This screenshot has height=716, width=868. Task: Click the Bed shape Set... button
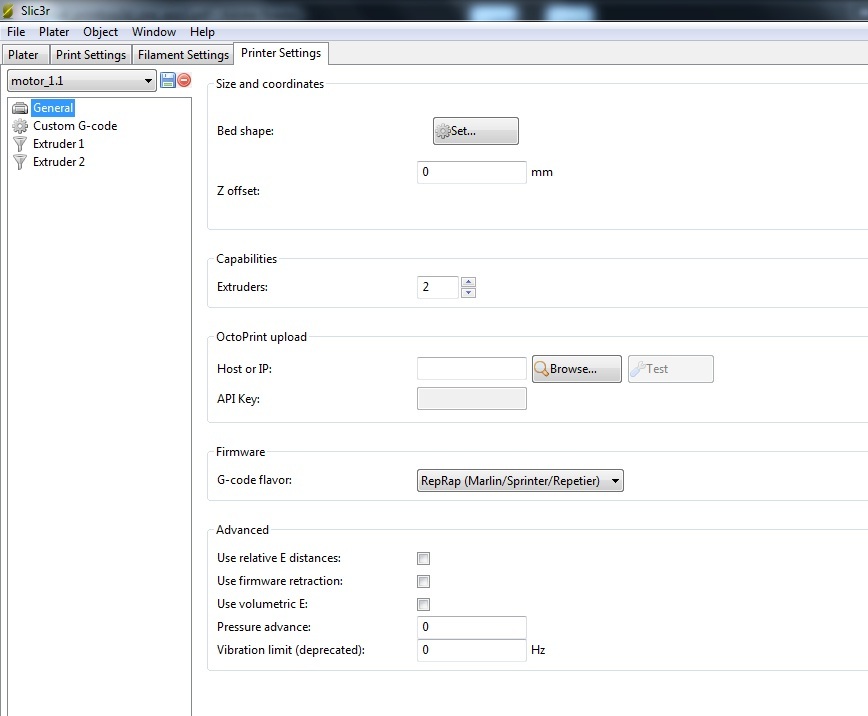coord(476,131)
